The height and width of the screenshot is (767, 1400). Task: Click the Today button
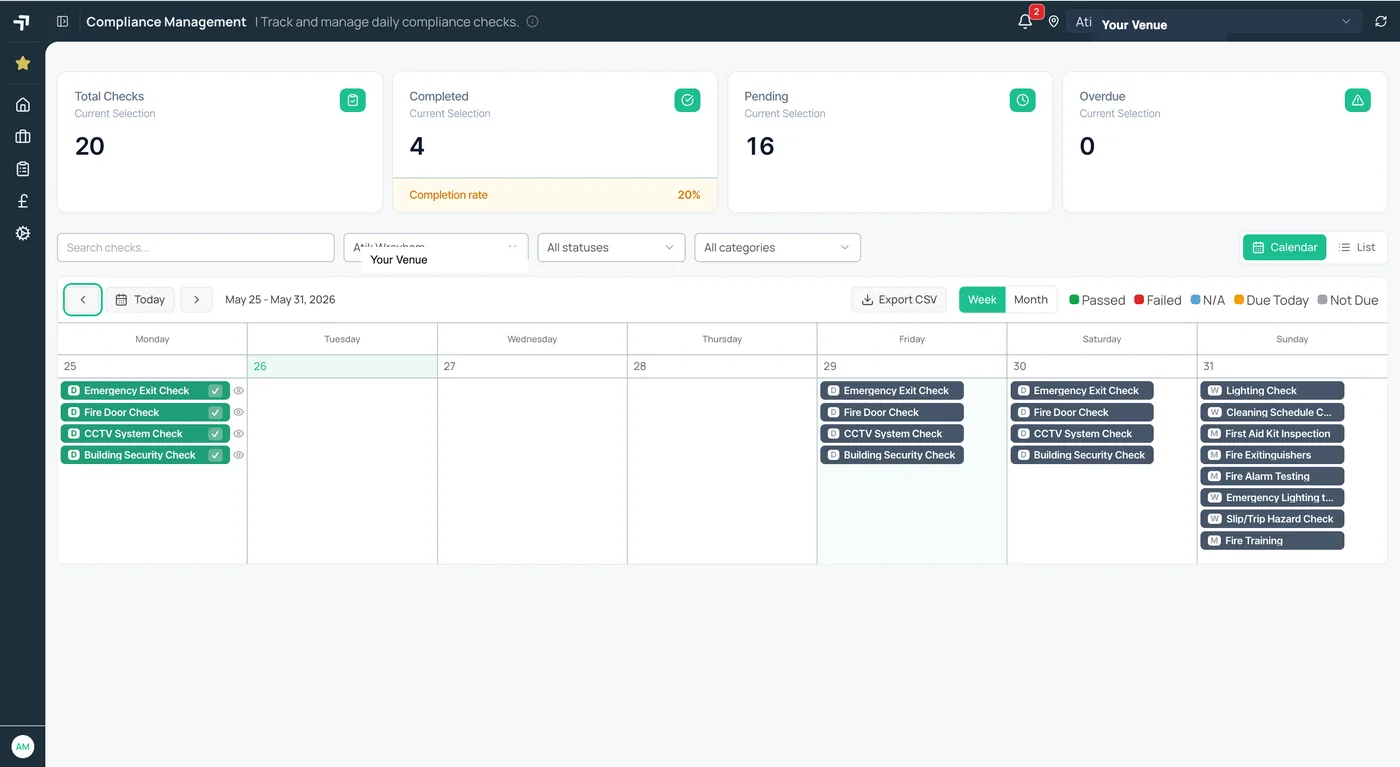click(140, 300)
